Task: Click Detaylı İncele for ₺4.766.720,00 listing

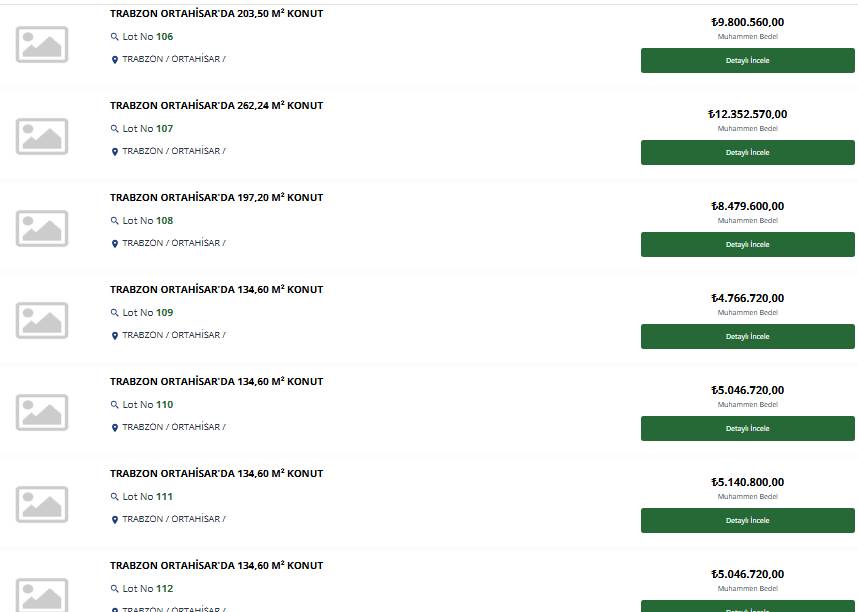Action: coord(747,336)
